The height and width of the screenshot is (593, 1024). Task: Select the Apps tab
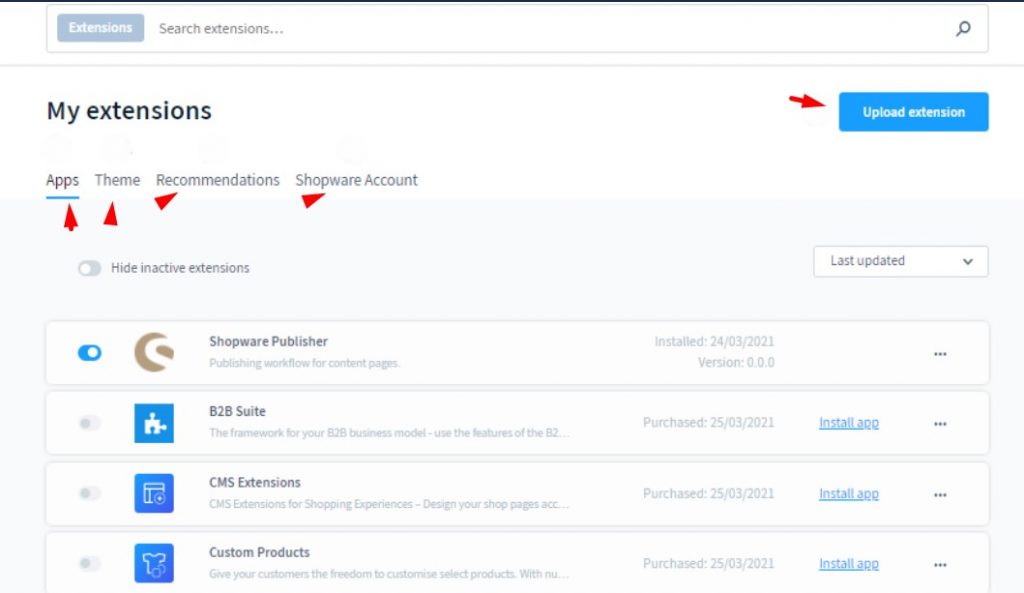[62, 180]
